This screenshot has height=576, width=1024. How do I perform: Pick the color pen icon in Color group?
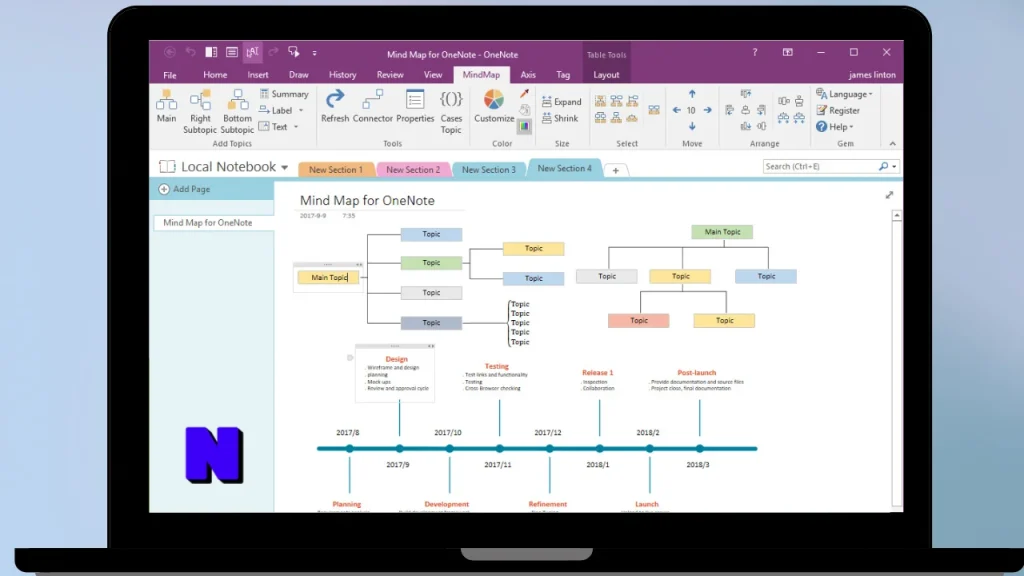(x=524, y=94)
